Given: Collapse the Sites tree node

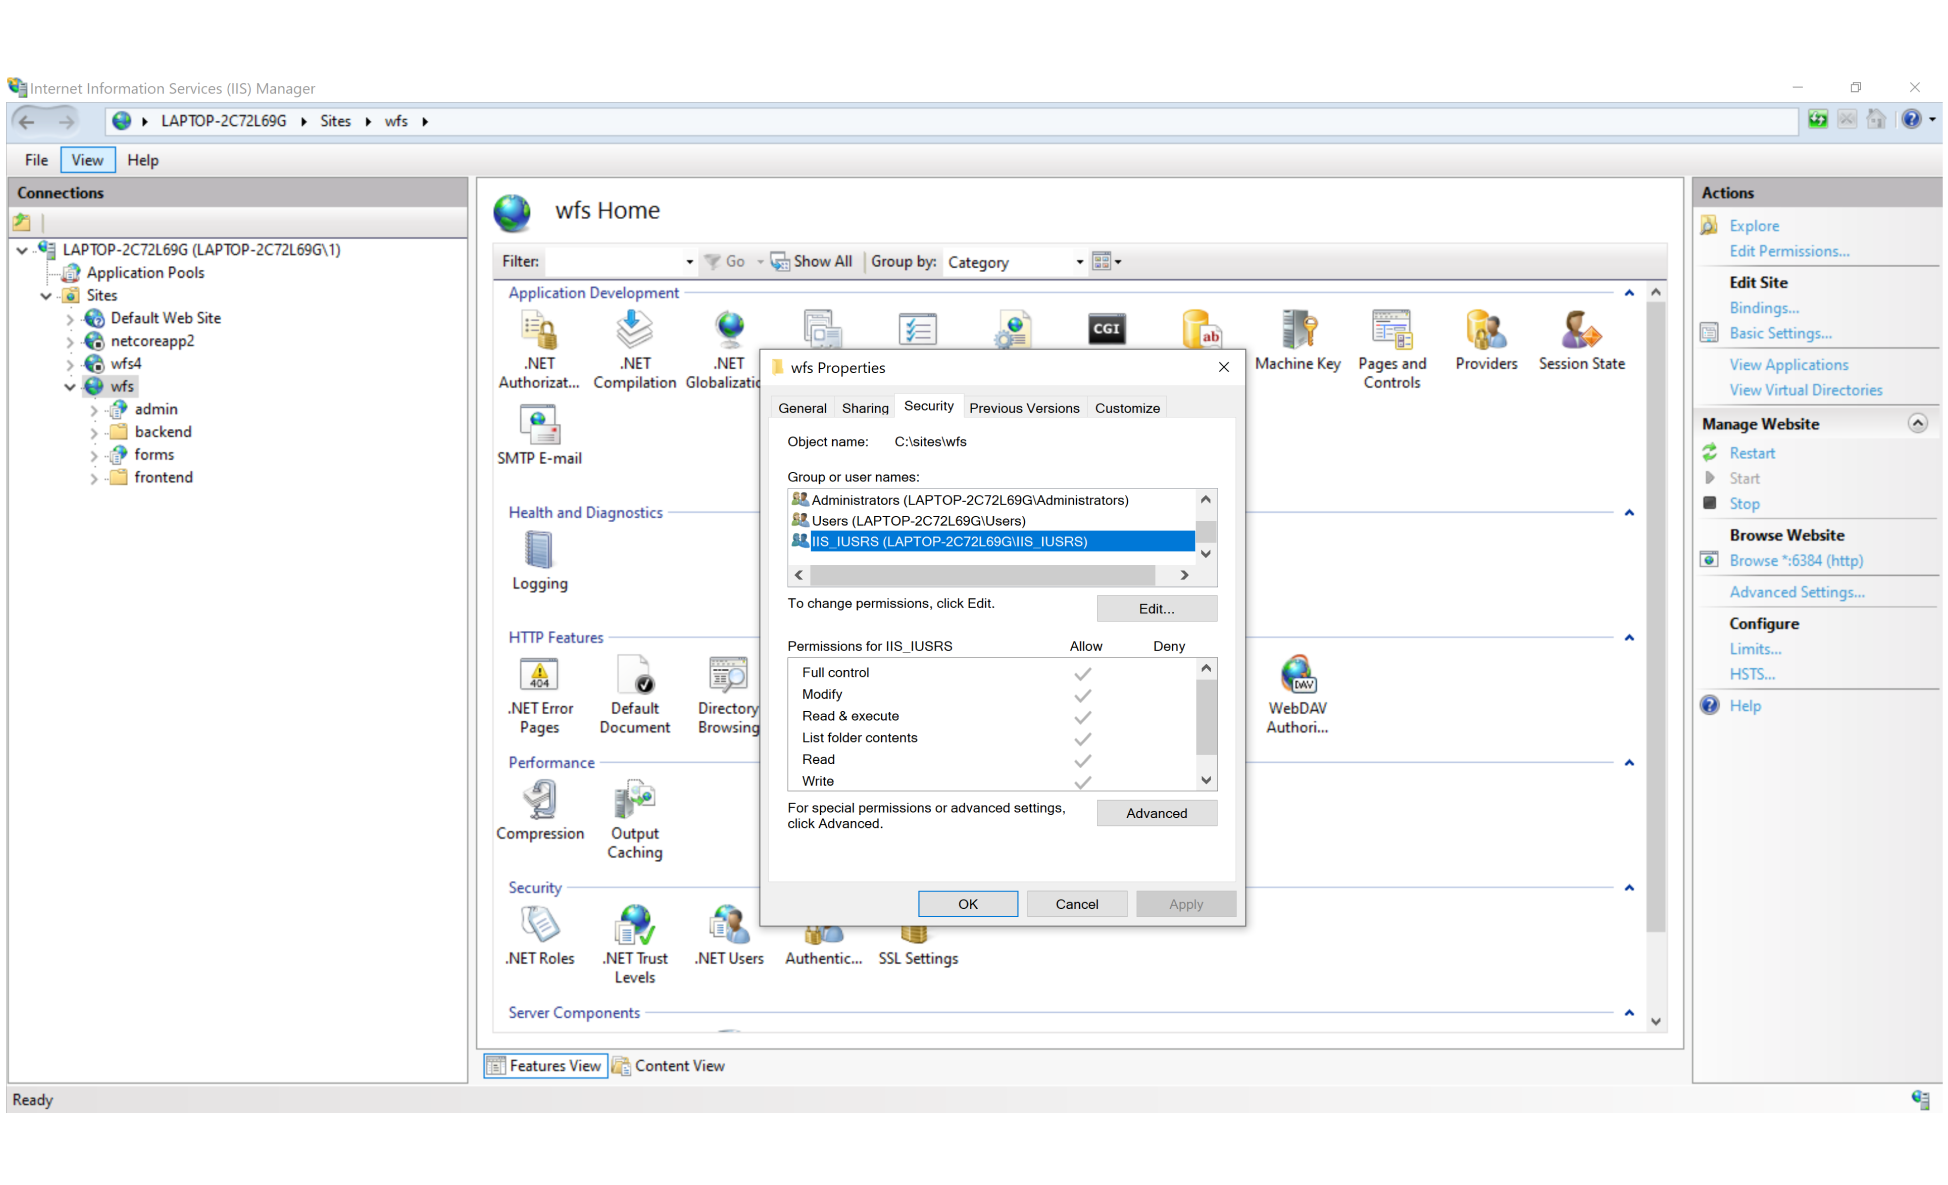Looking at the screenshot, I should (x=46, y=296).
